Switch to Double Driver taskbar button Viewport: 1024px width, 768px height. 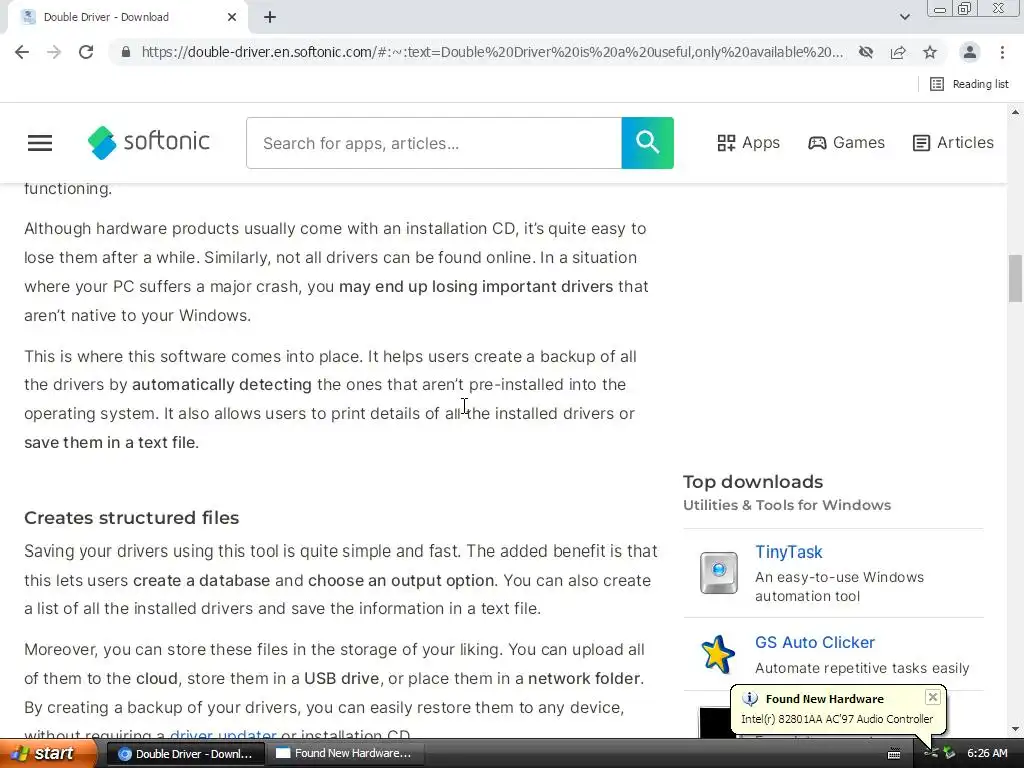185,754
